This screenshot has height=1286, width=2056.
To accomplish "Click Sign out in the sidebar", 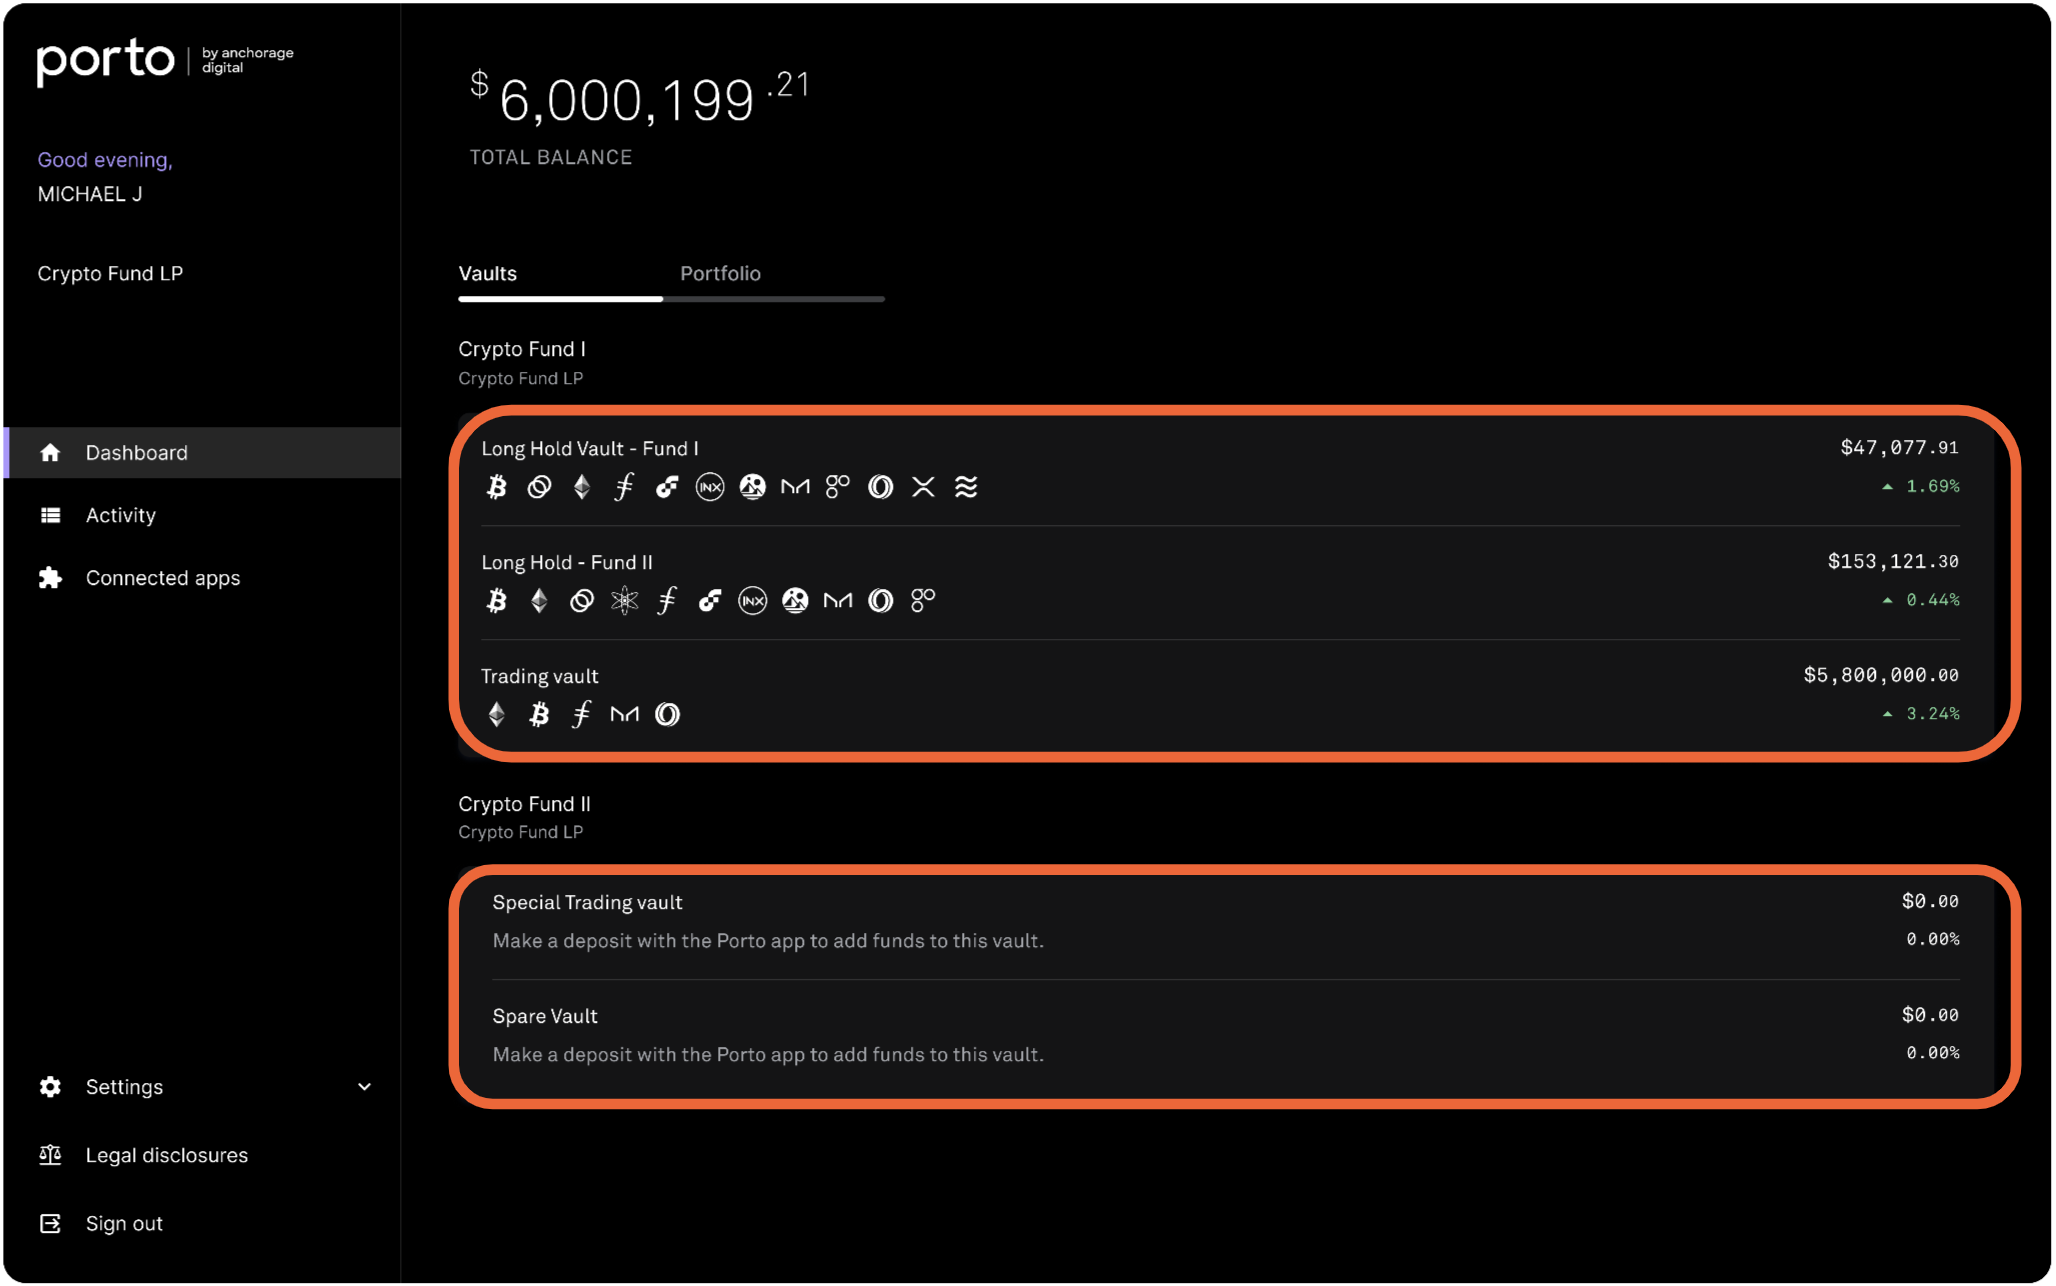I will (124, 1224).
